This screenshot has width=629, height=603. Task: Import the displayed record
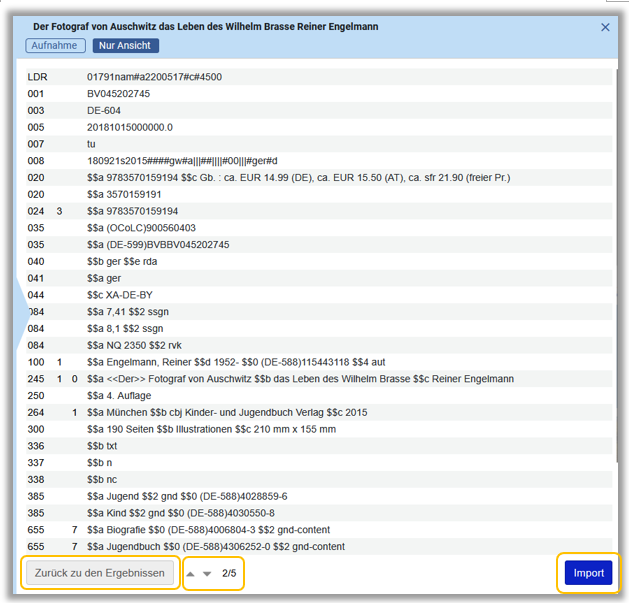pos(588,573)
